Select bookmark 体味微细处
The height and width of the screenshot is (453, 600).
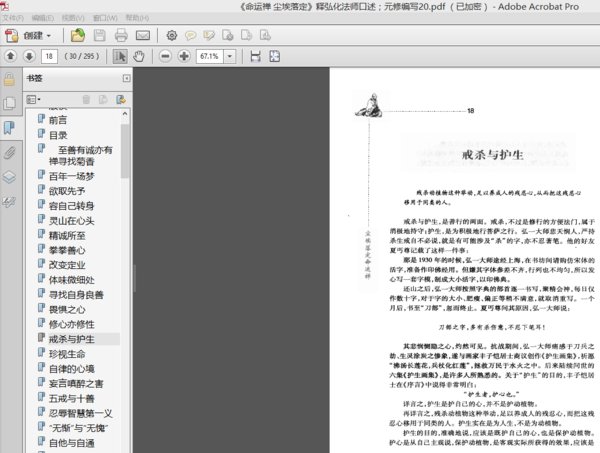[x=72, y=280]
